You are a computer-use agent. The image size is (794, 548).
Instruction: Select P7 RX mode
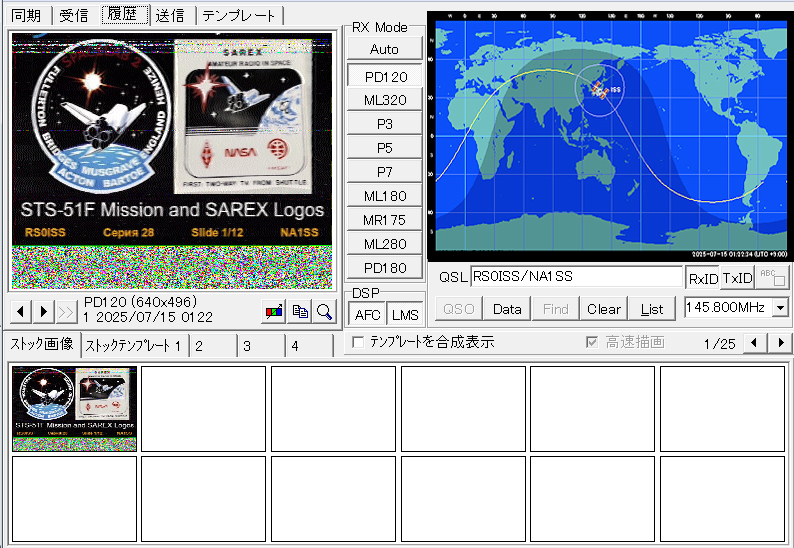click(384, 172)
